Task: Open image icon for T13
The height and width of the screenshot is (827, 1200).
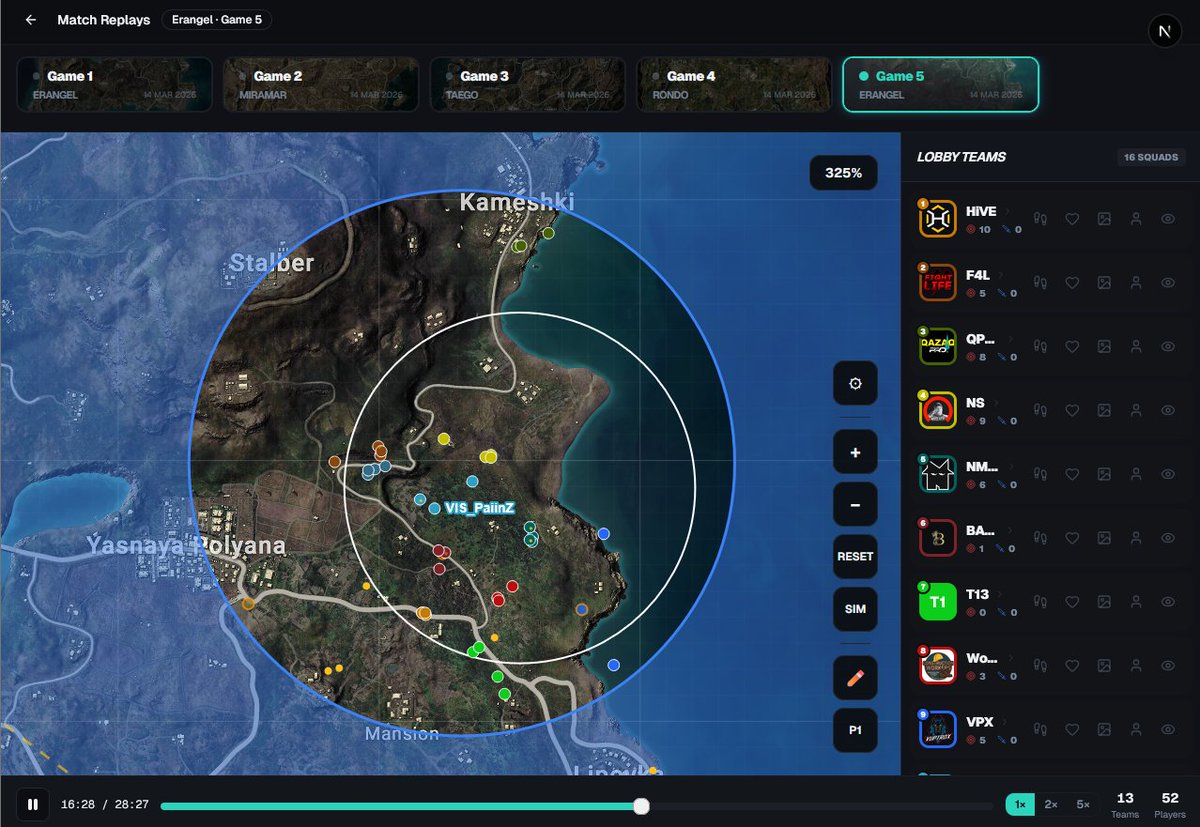Action: tap(1104, 603)
